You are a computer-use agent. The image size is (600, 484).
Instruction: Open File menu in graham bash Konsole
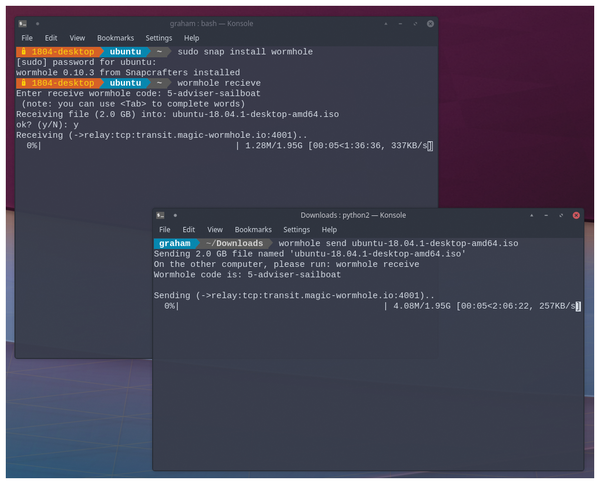point(27,38)
